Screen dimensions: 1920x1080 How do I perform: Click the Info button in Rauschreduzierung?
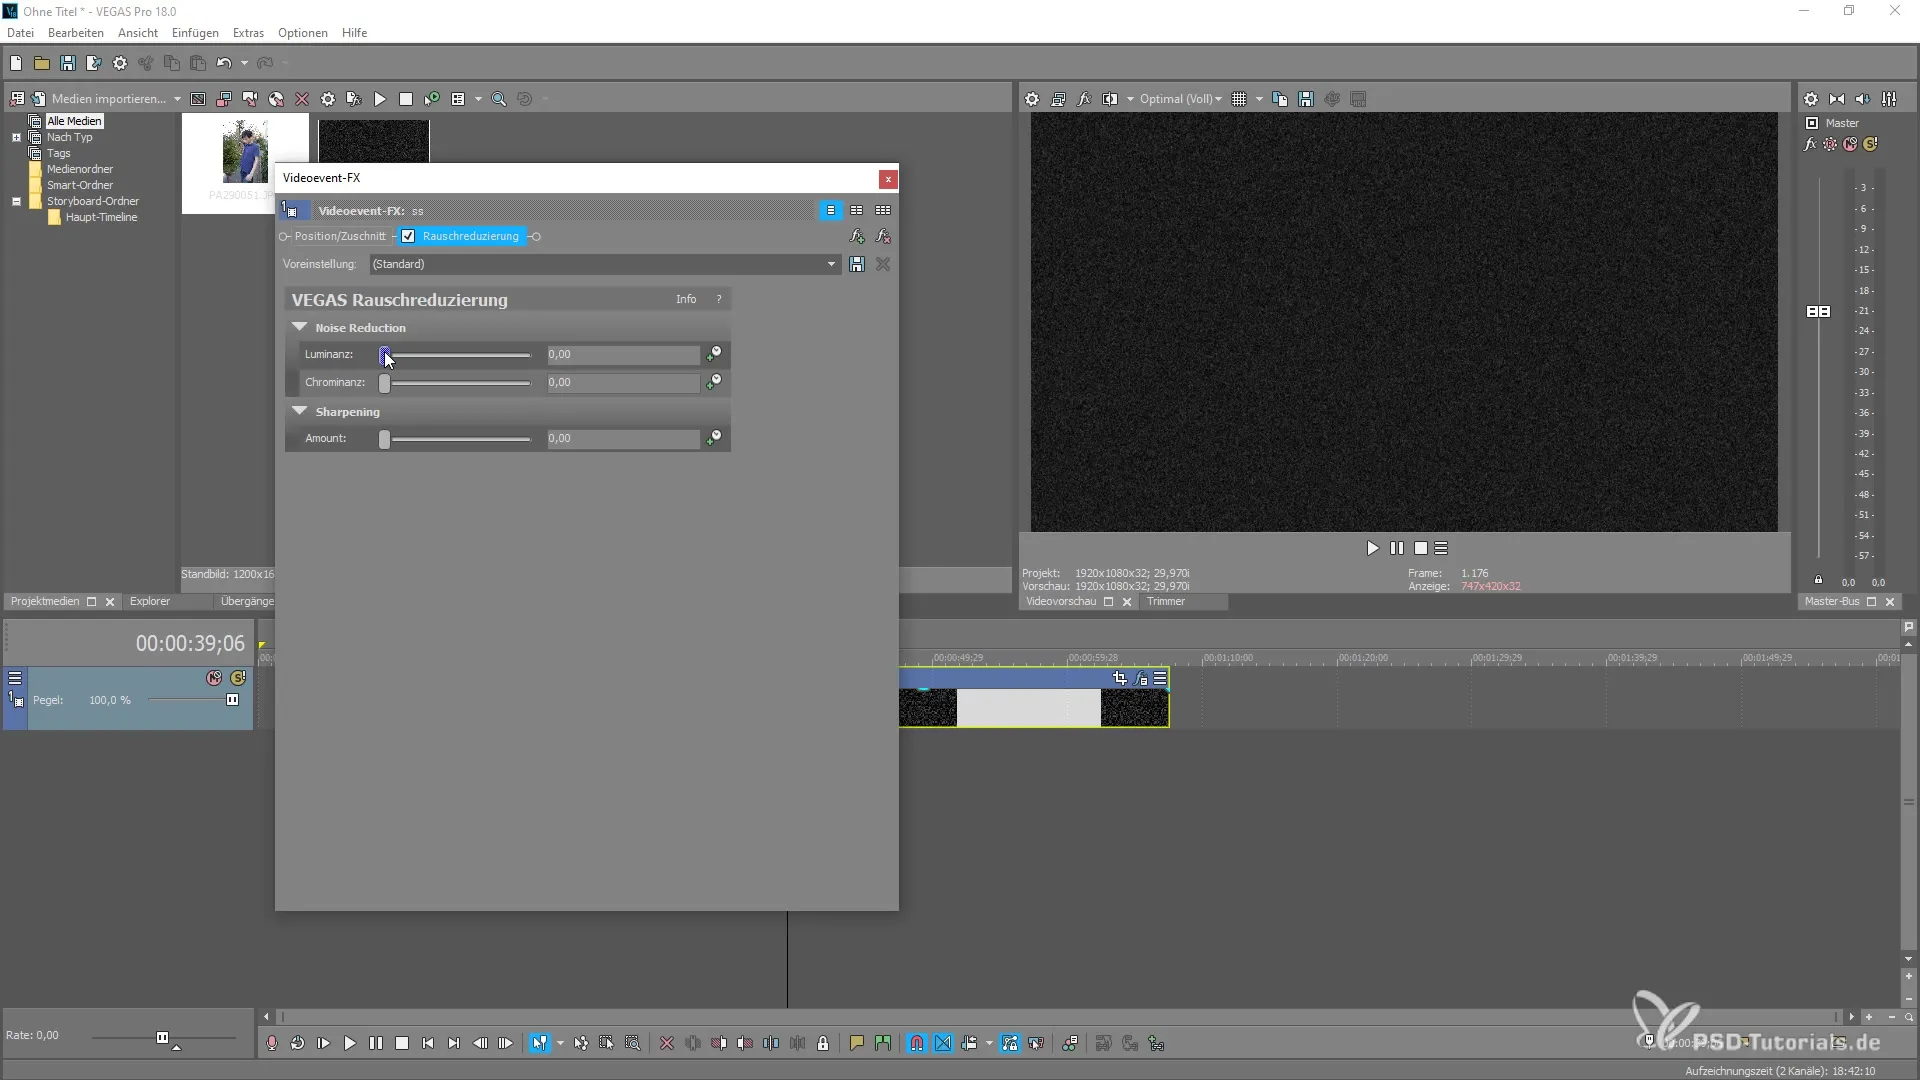pos(686,299)
